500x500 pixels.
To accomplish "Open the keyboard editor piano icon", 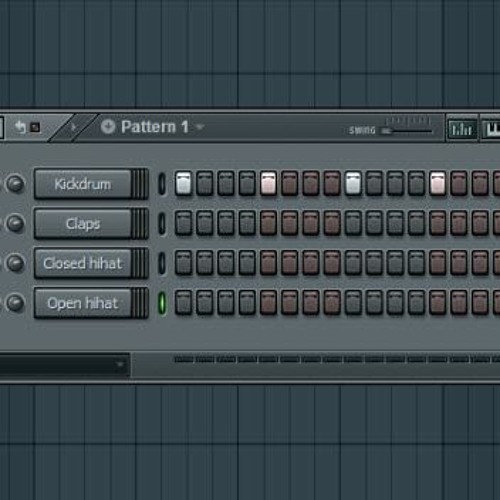I will click(x=491, y=129).
